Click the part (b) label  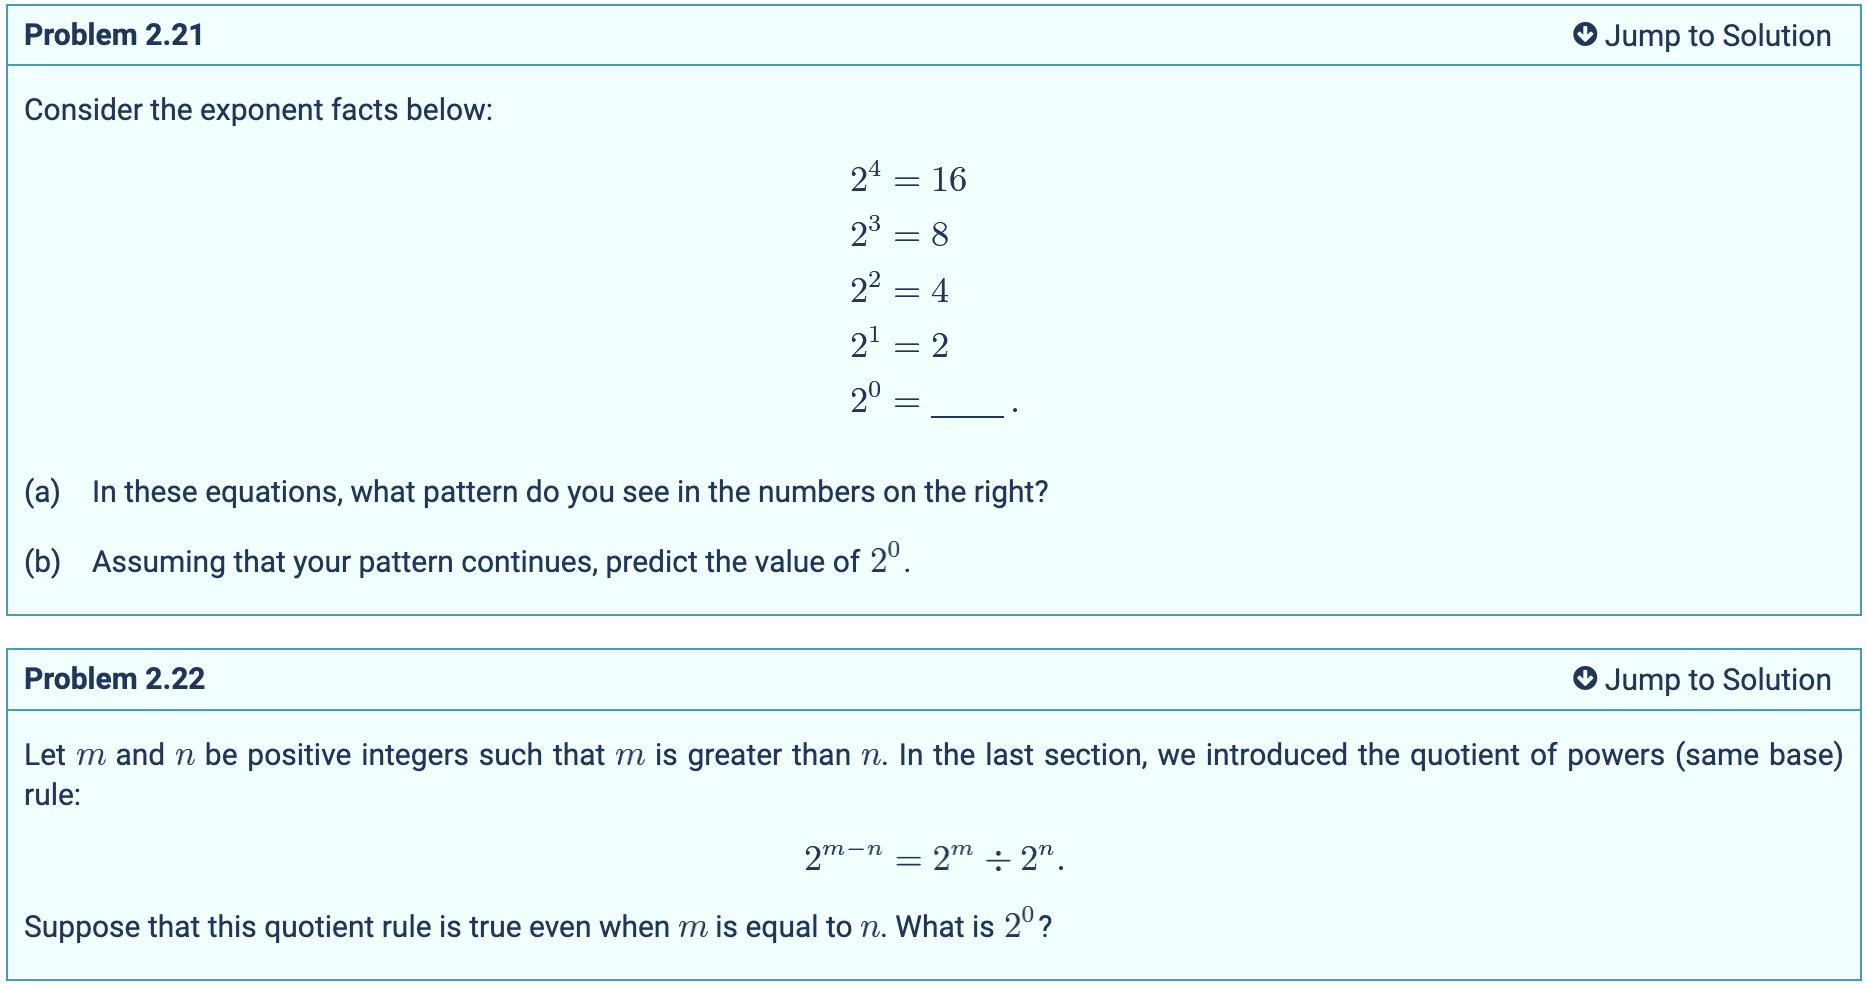click(x=42, y=562)
